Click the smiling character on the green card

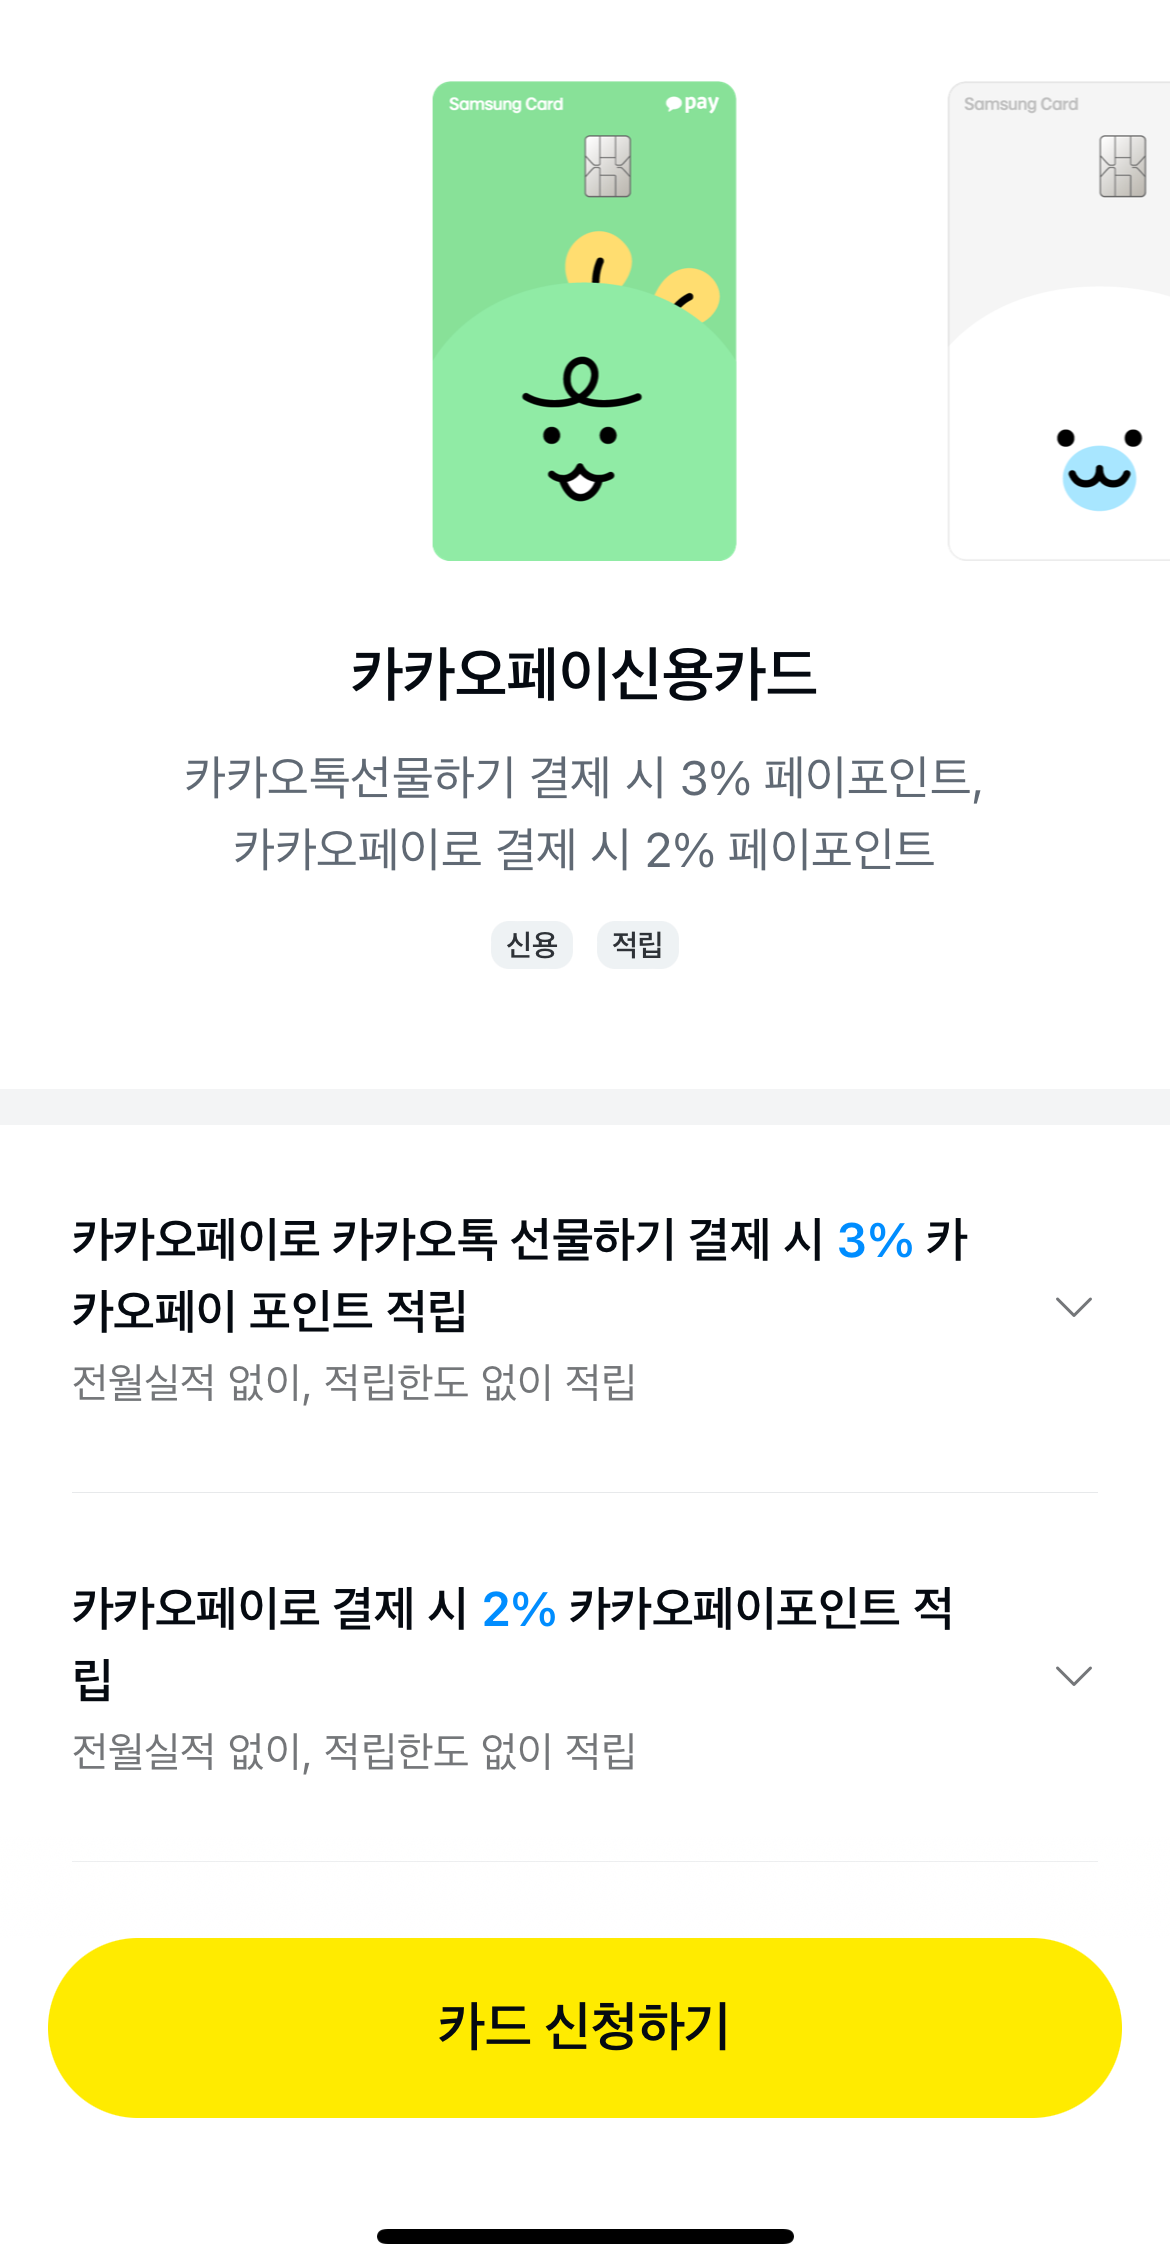click(x=580, y=430)
